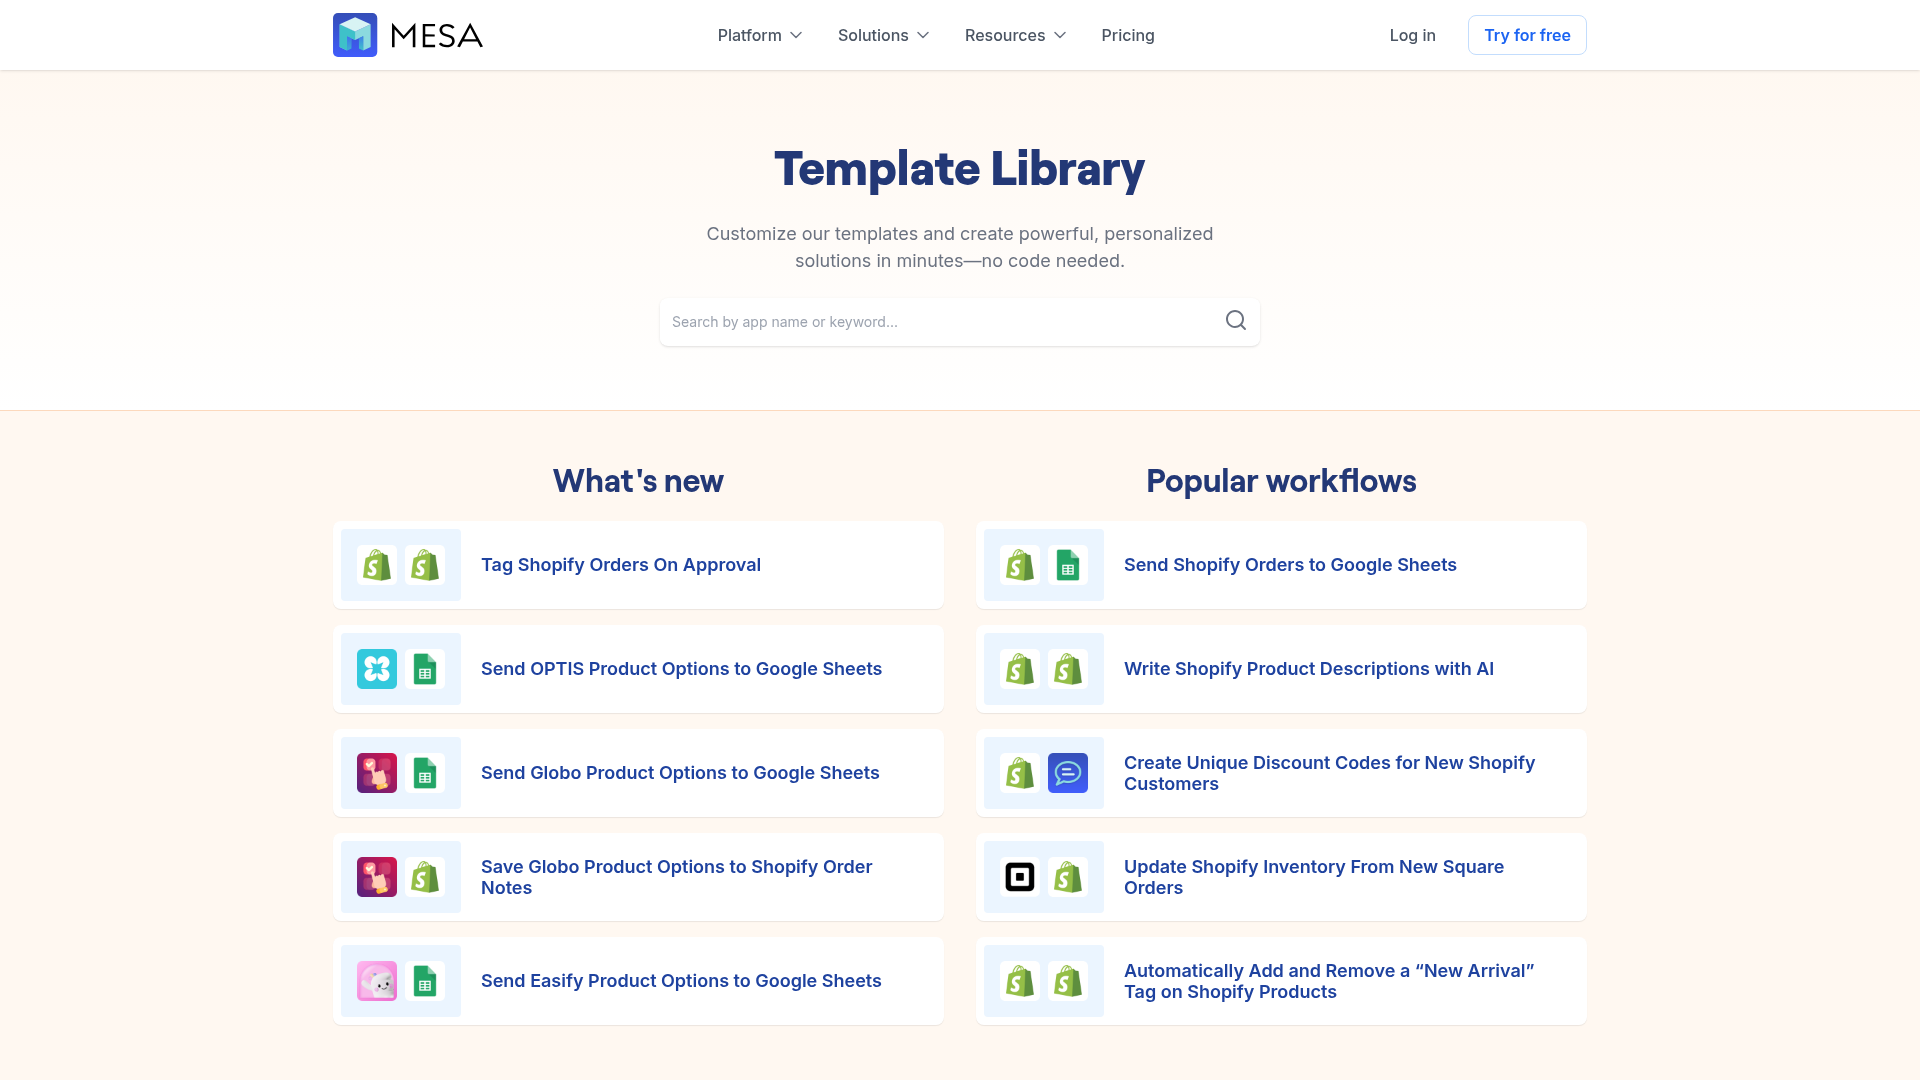Click the blue chat bubble icon in Discount Codes row
Viewport: 1920px width, 1080px height.
1068,773
